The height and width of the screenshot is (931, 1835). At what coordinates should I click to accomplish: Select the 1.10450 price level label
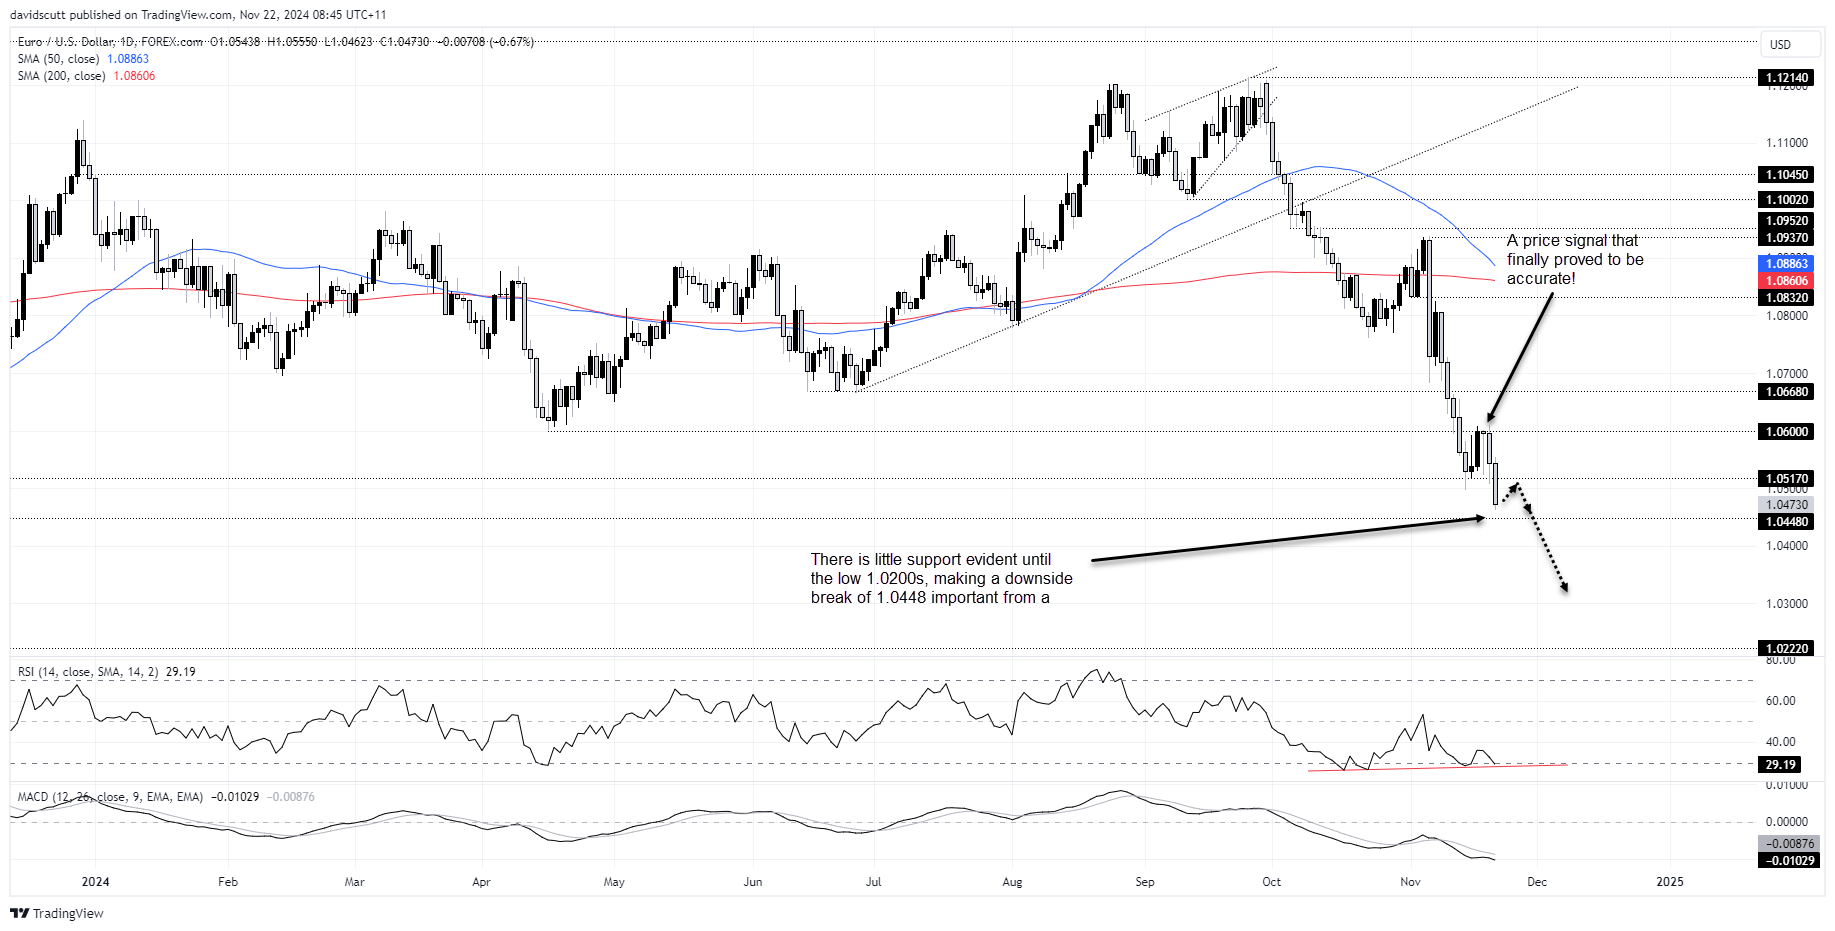[x=1787, y=175]
